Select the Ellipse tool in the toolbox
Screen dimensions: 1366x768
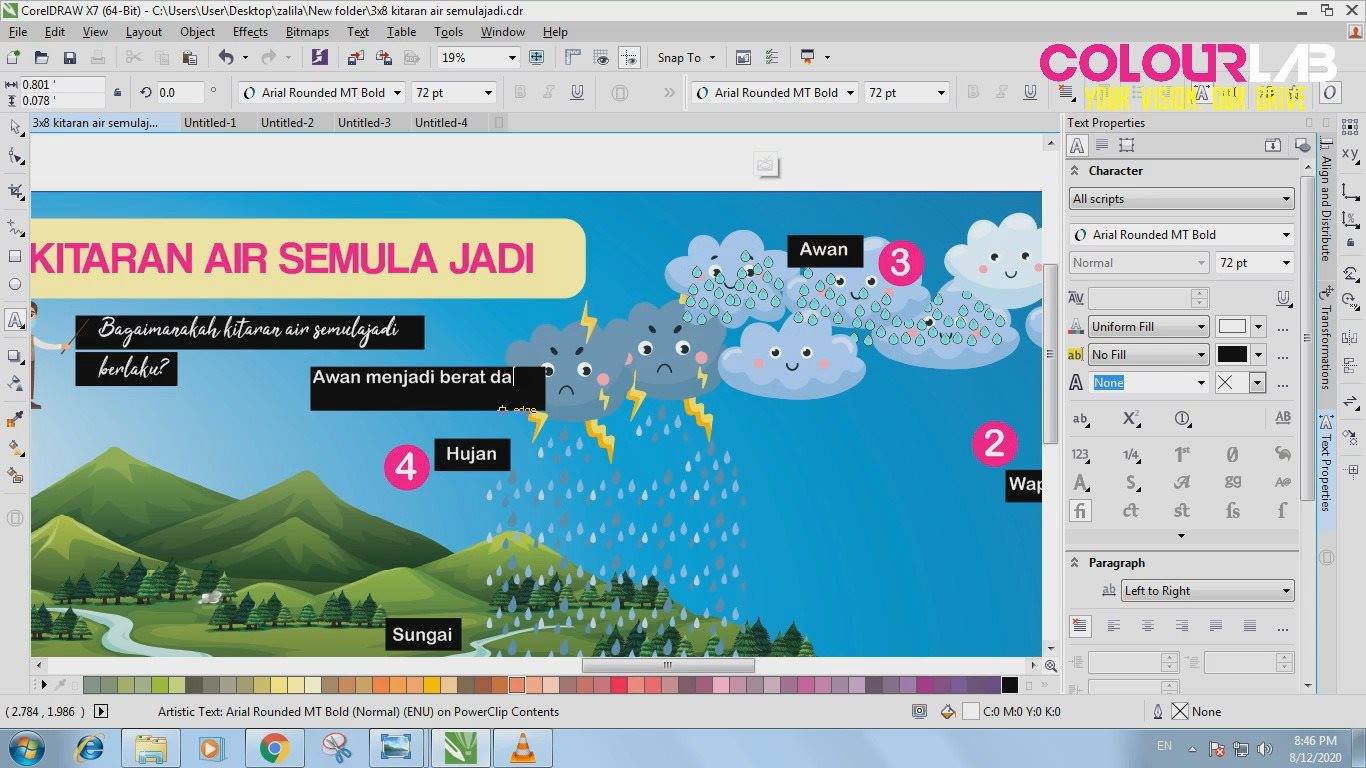pyautogui.click(x=15, y=285)
